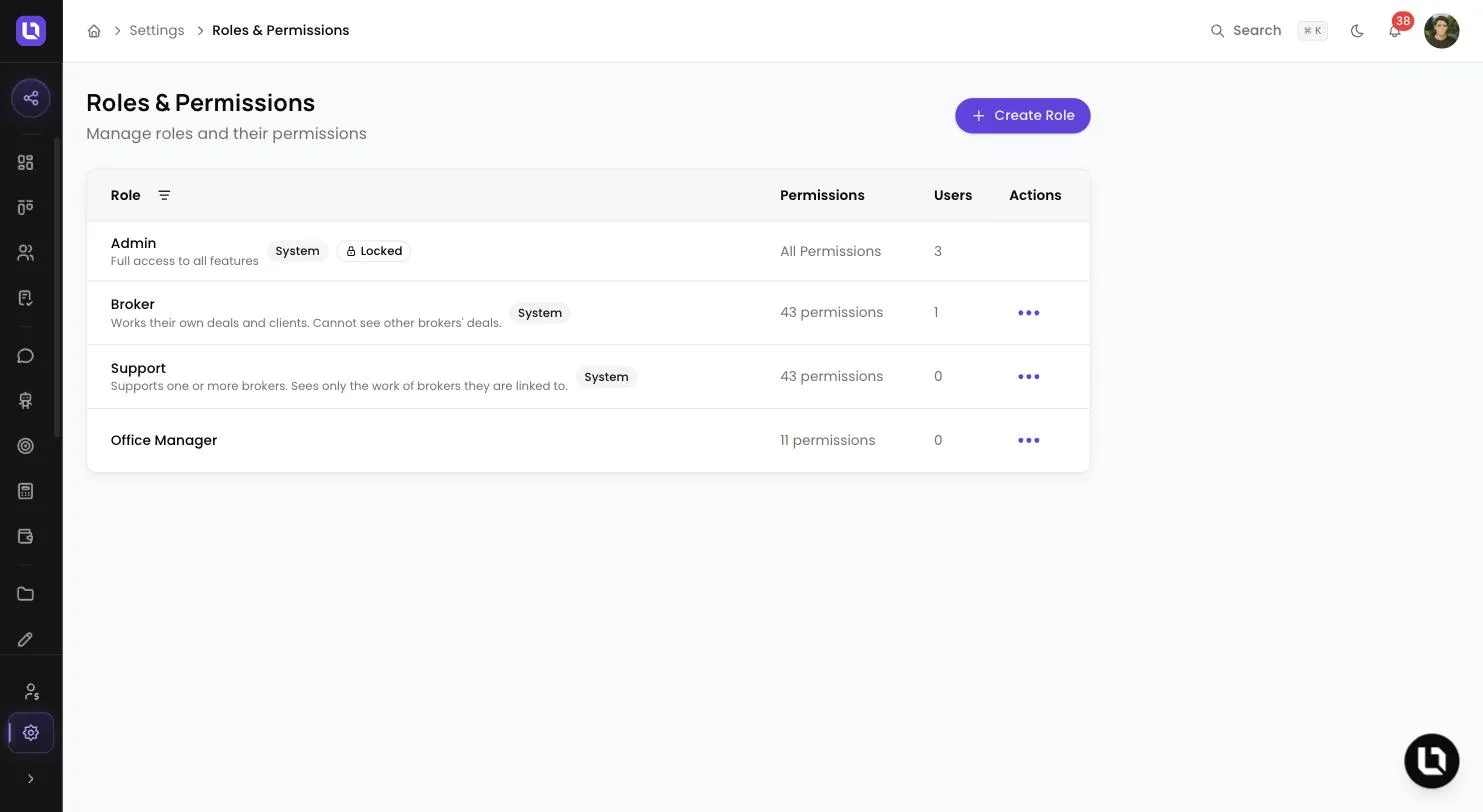Click the sidebar vertical scrollbar
This screenshot has height=812, width=1483.
pos(57,287)
